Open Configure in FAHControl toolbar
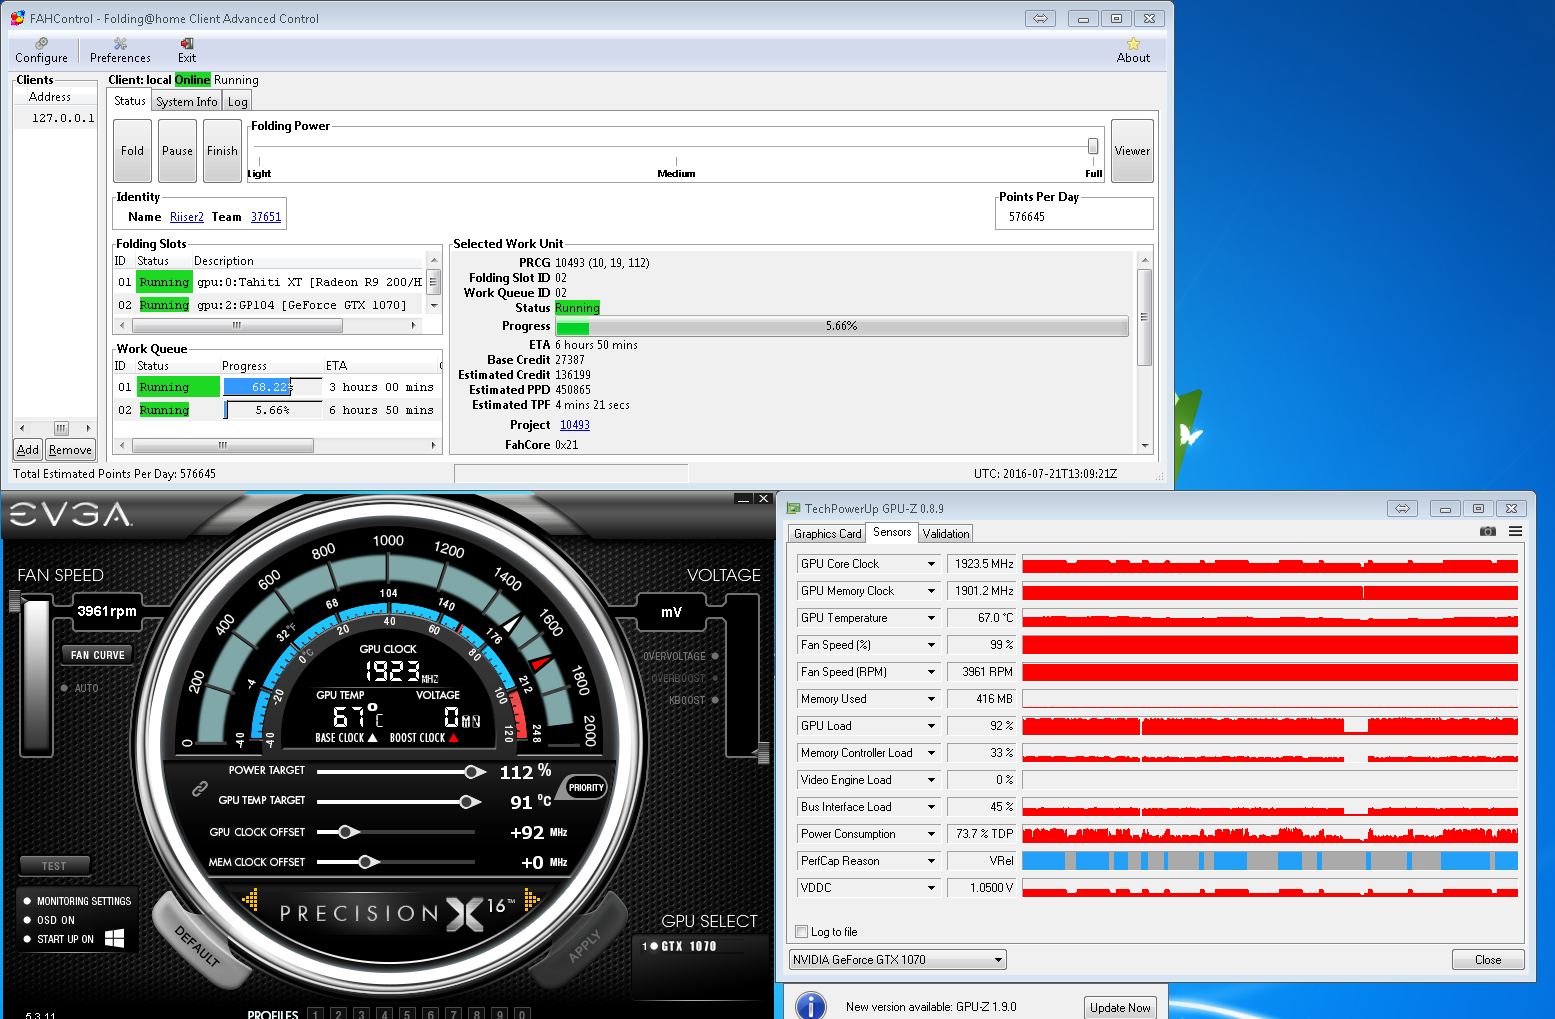The width and height of the screenshot is (1555, 1019). (x=41, y=51)
